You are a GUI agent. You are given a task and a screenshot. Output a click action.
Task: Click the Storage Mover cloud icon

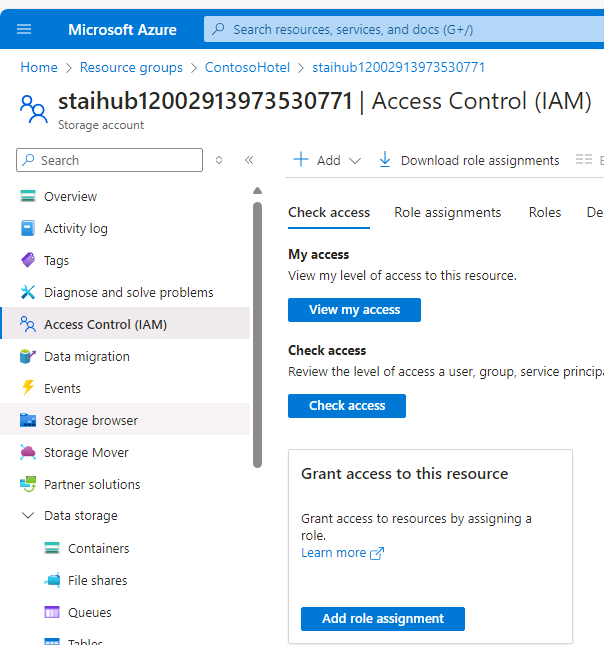(28, 452)
